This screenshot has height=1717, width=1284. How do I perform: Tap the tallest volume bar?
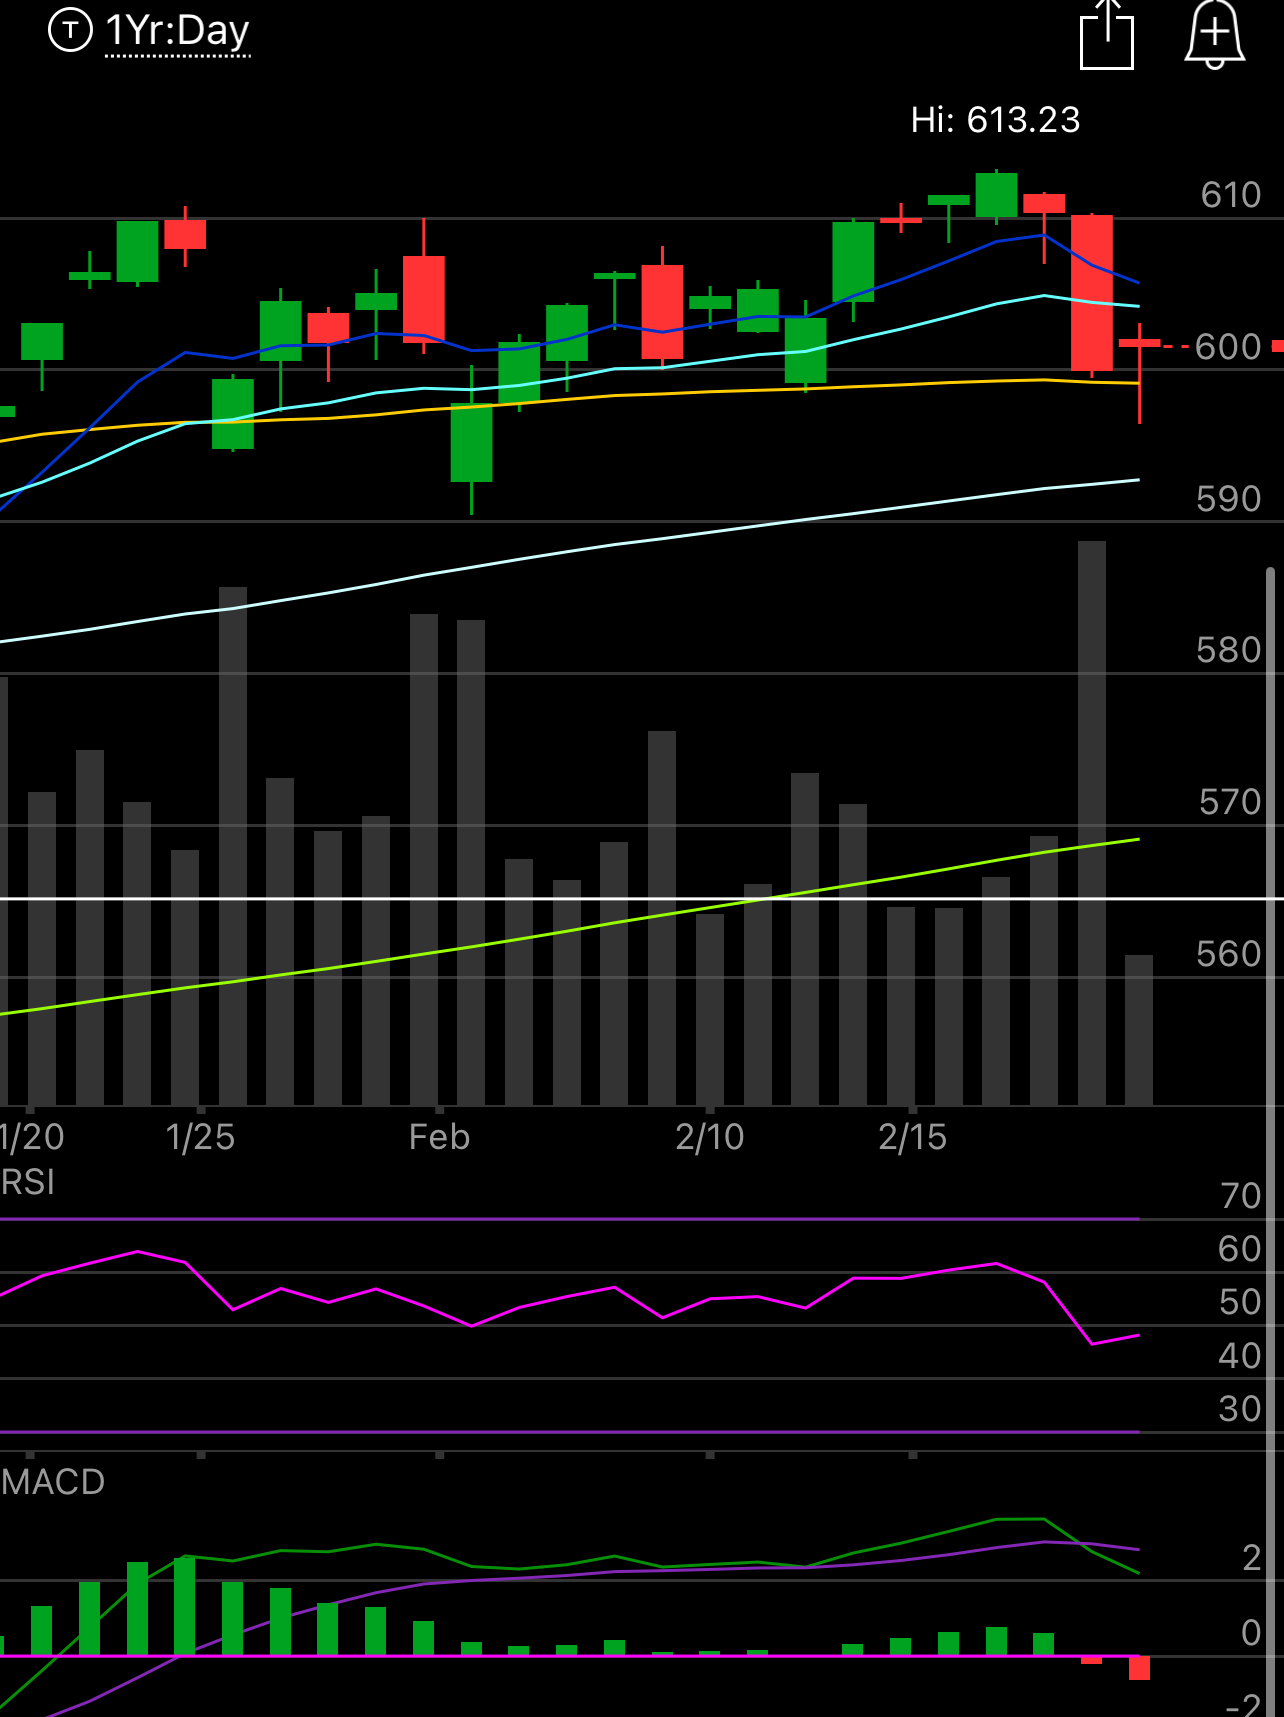(x=1092, y=823)
